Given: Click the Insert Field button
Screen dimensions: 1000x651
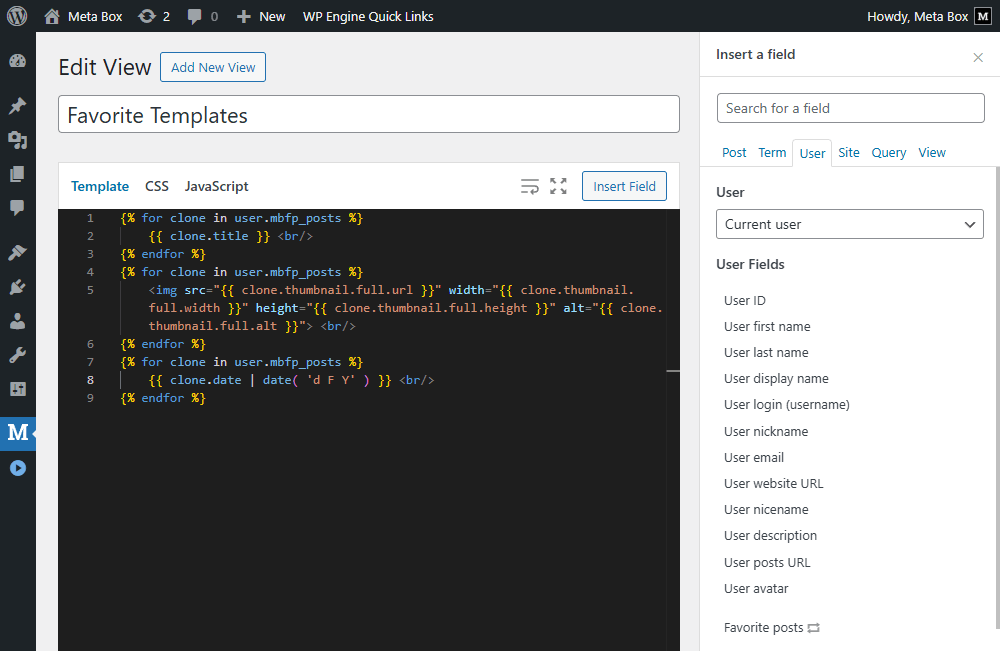Looking at the screenshot, I should (624, 186).
